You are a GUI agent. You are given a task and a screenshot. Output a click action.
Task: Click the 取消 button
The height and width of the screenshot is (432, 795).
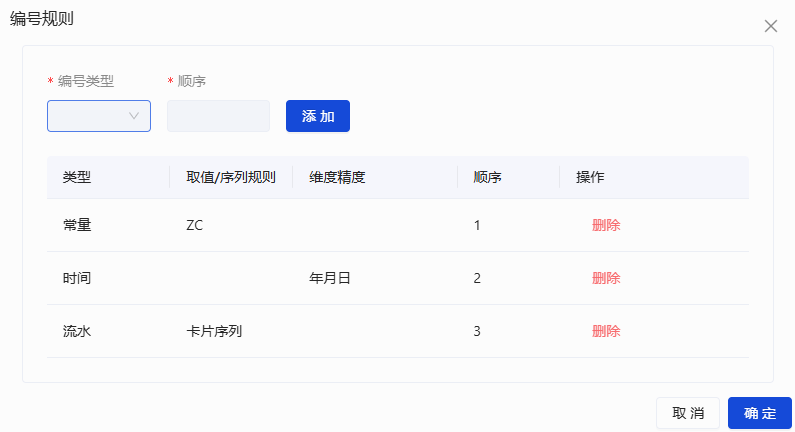[x=688, y=413]
